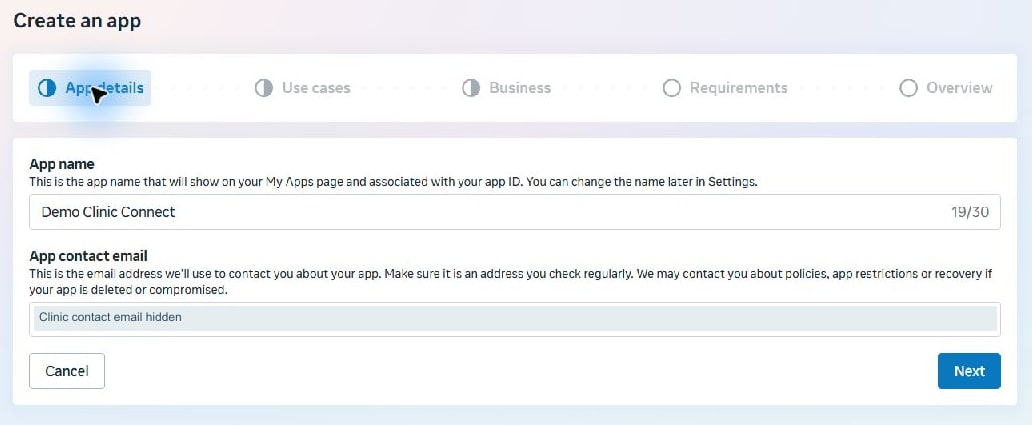Jump to the Overview step
The width and height of the screenshot is (1032, 425).
[946, 88]
